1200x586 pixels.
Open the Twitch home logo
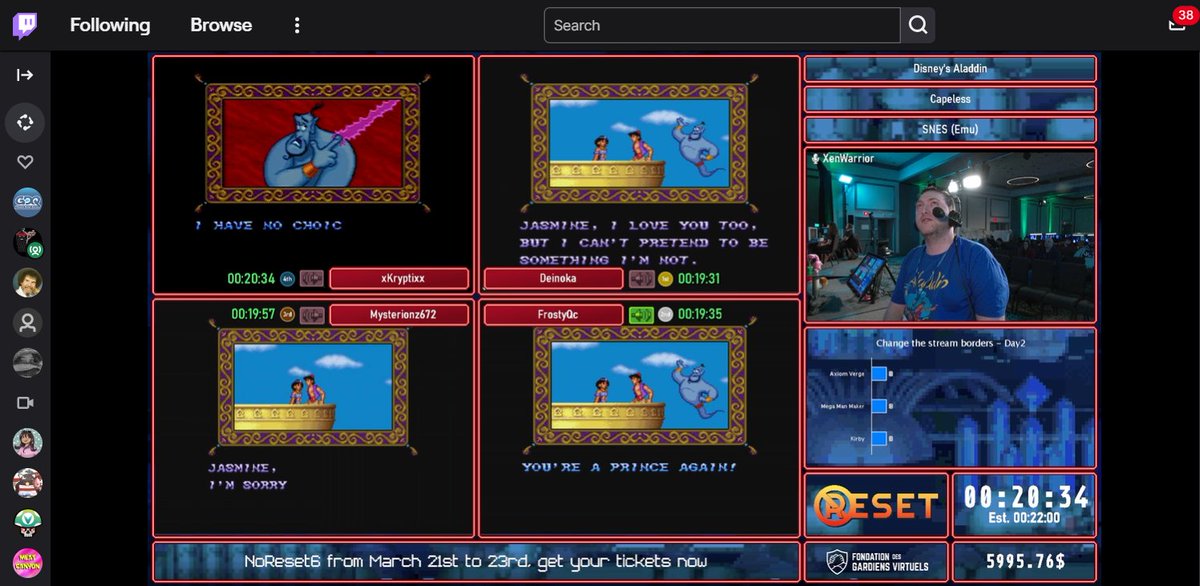click(26, 25)
